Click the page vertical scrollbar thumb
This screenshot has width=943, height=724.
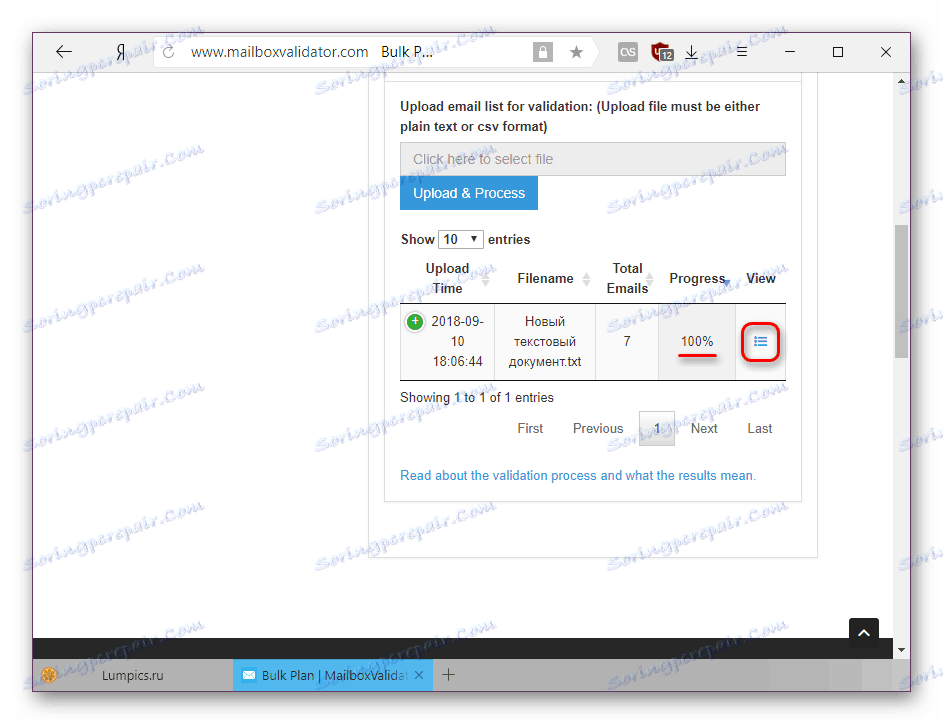pyautogui.click(x=901, y=291)
